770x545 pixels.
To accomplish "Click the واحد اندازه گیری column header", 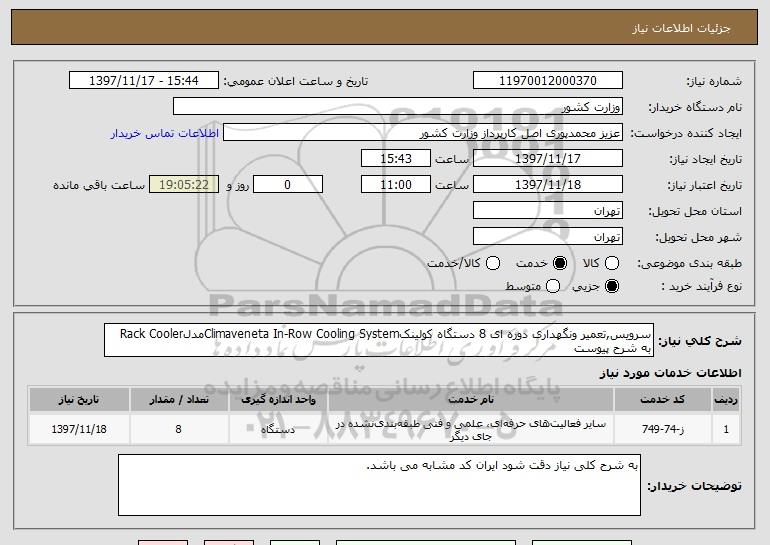I will pos(278,400).
